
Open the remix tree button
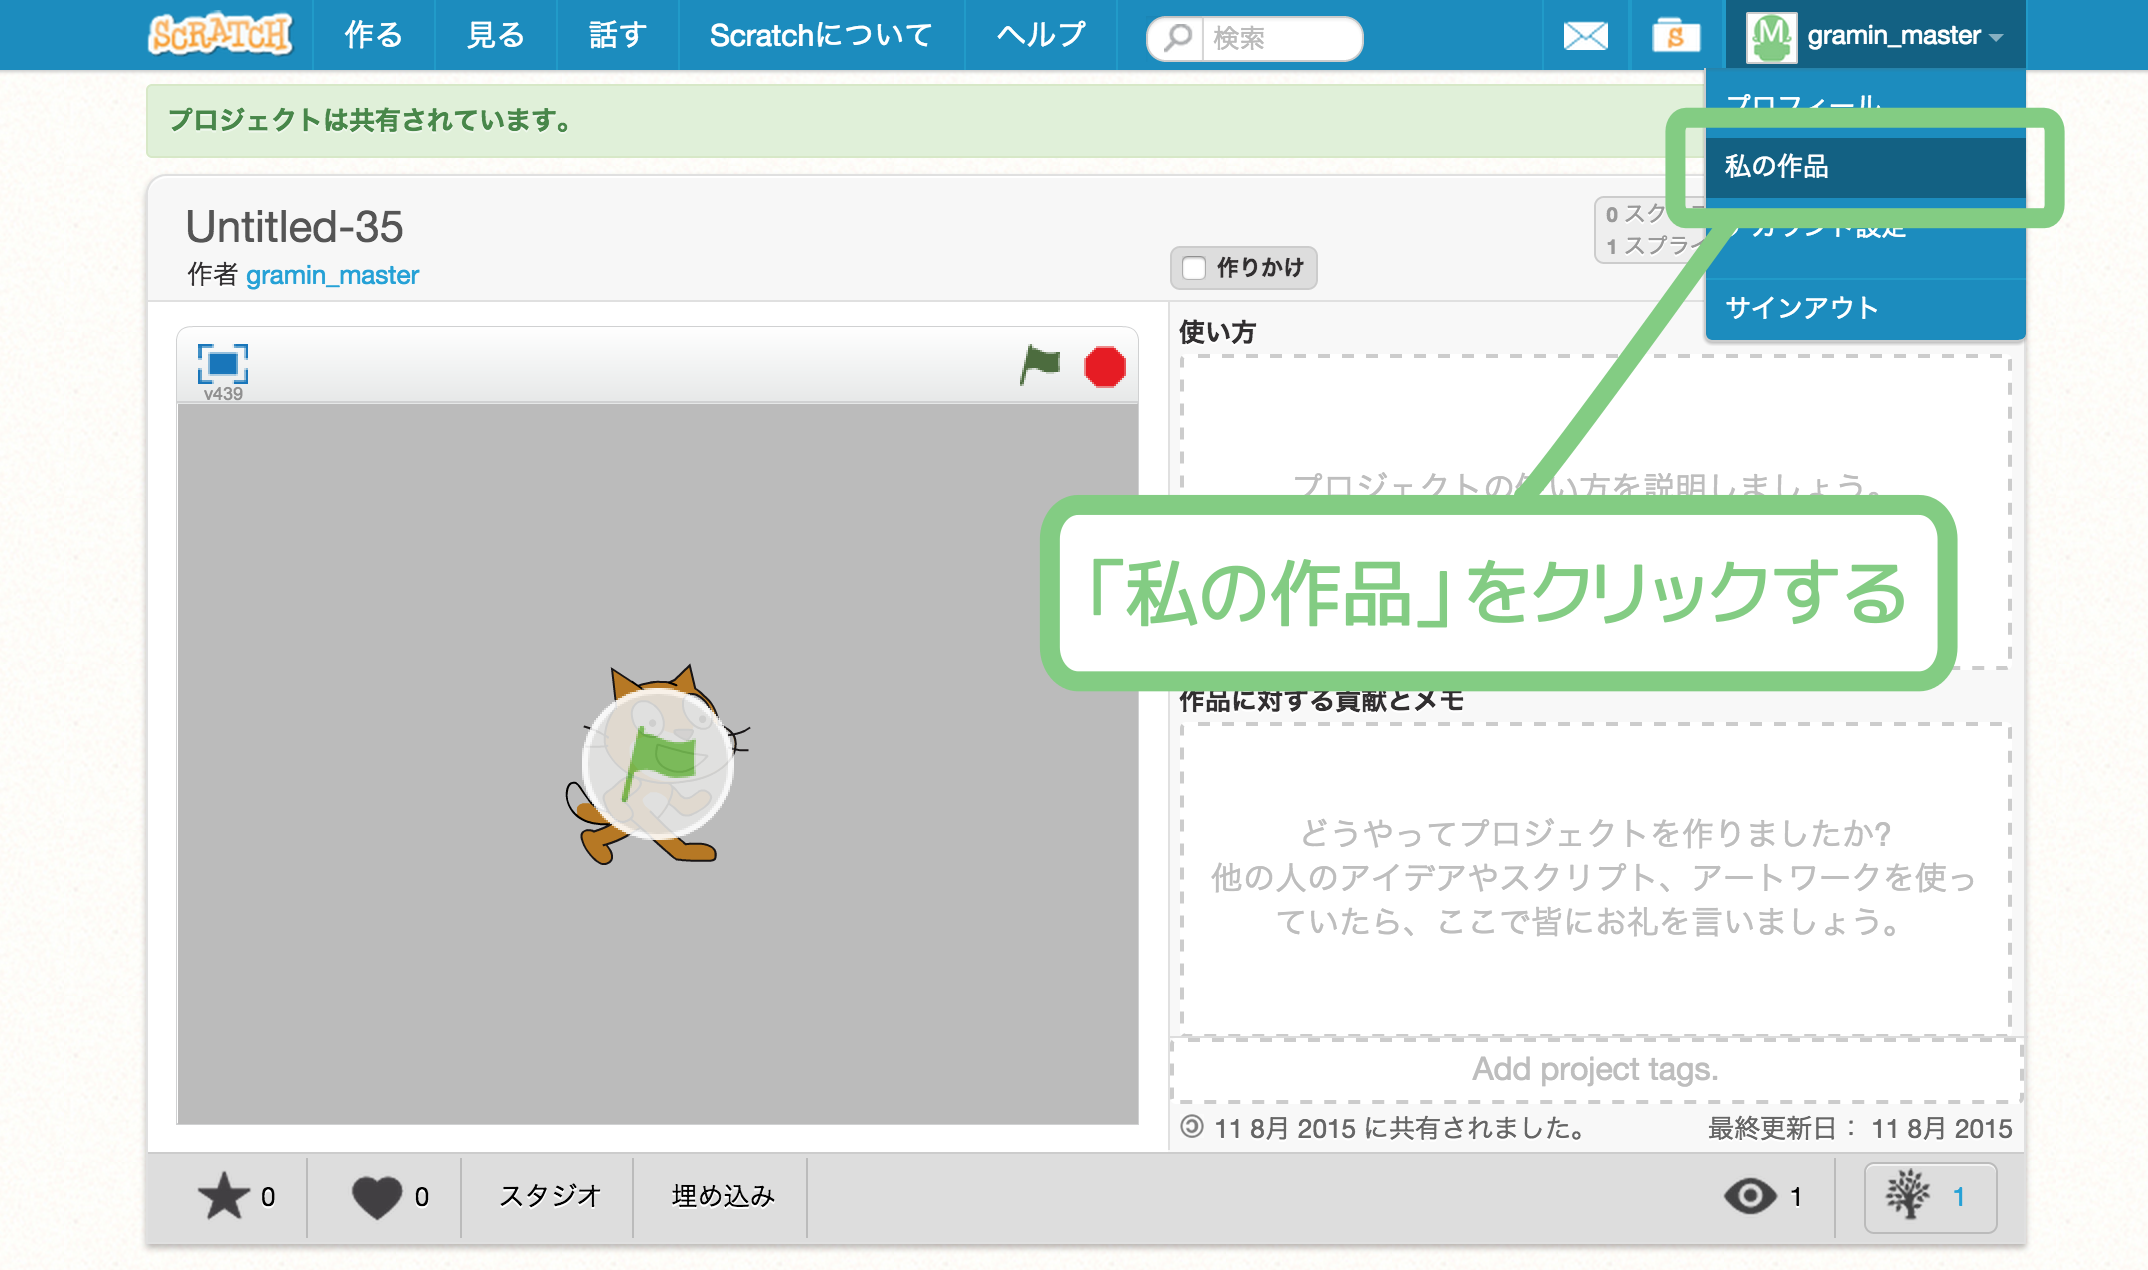1930,1197
